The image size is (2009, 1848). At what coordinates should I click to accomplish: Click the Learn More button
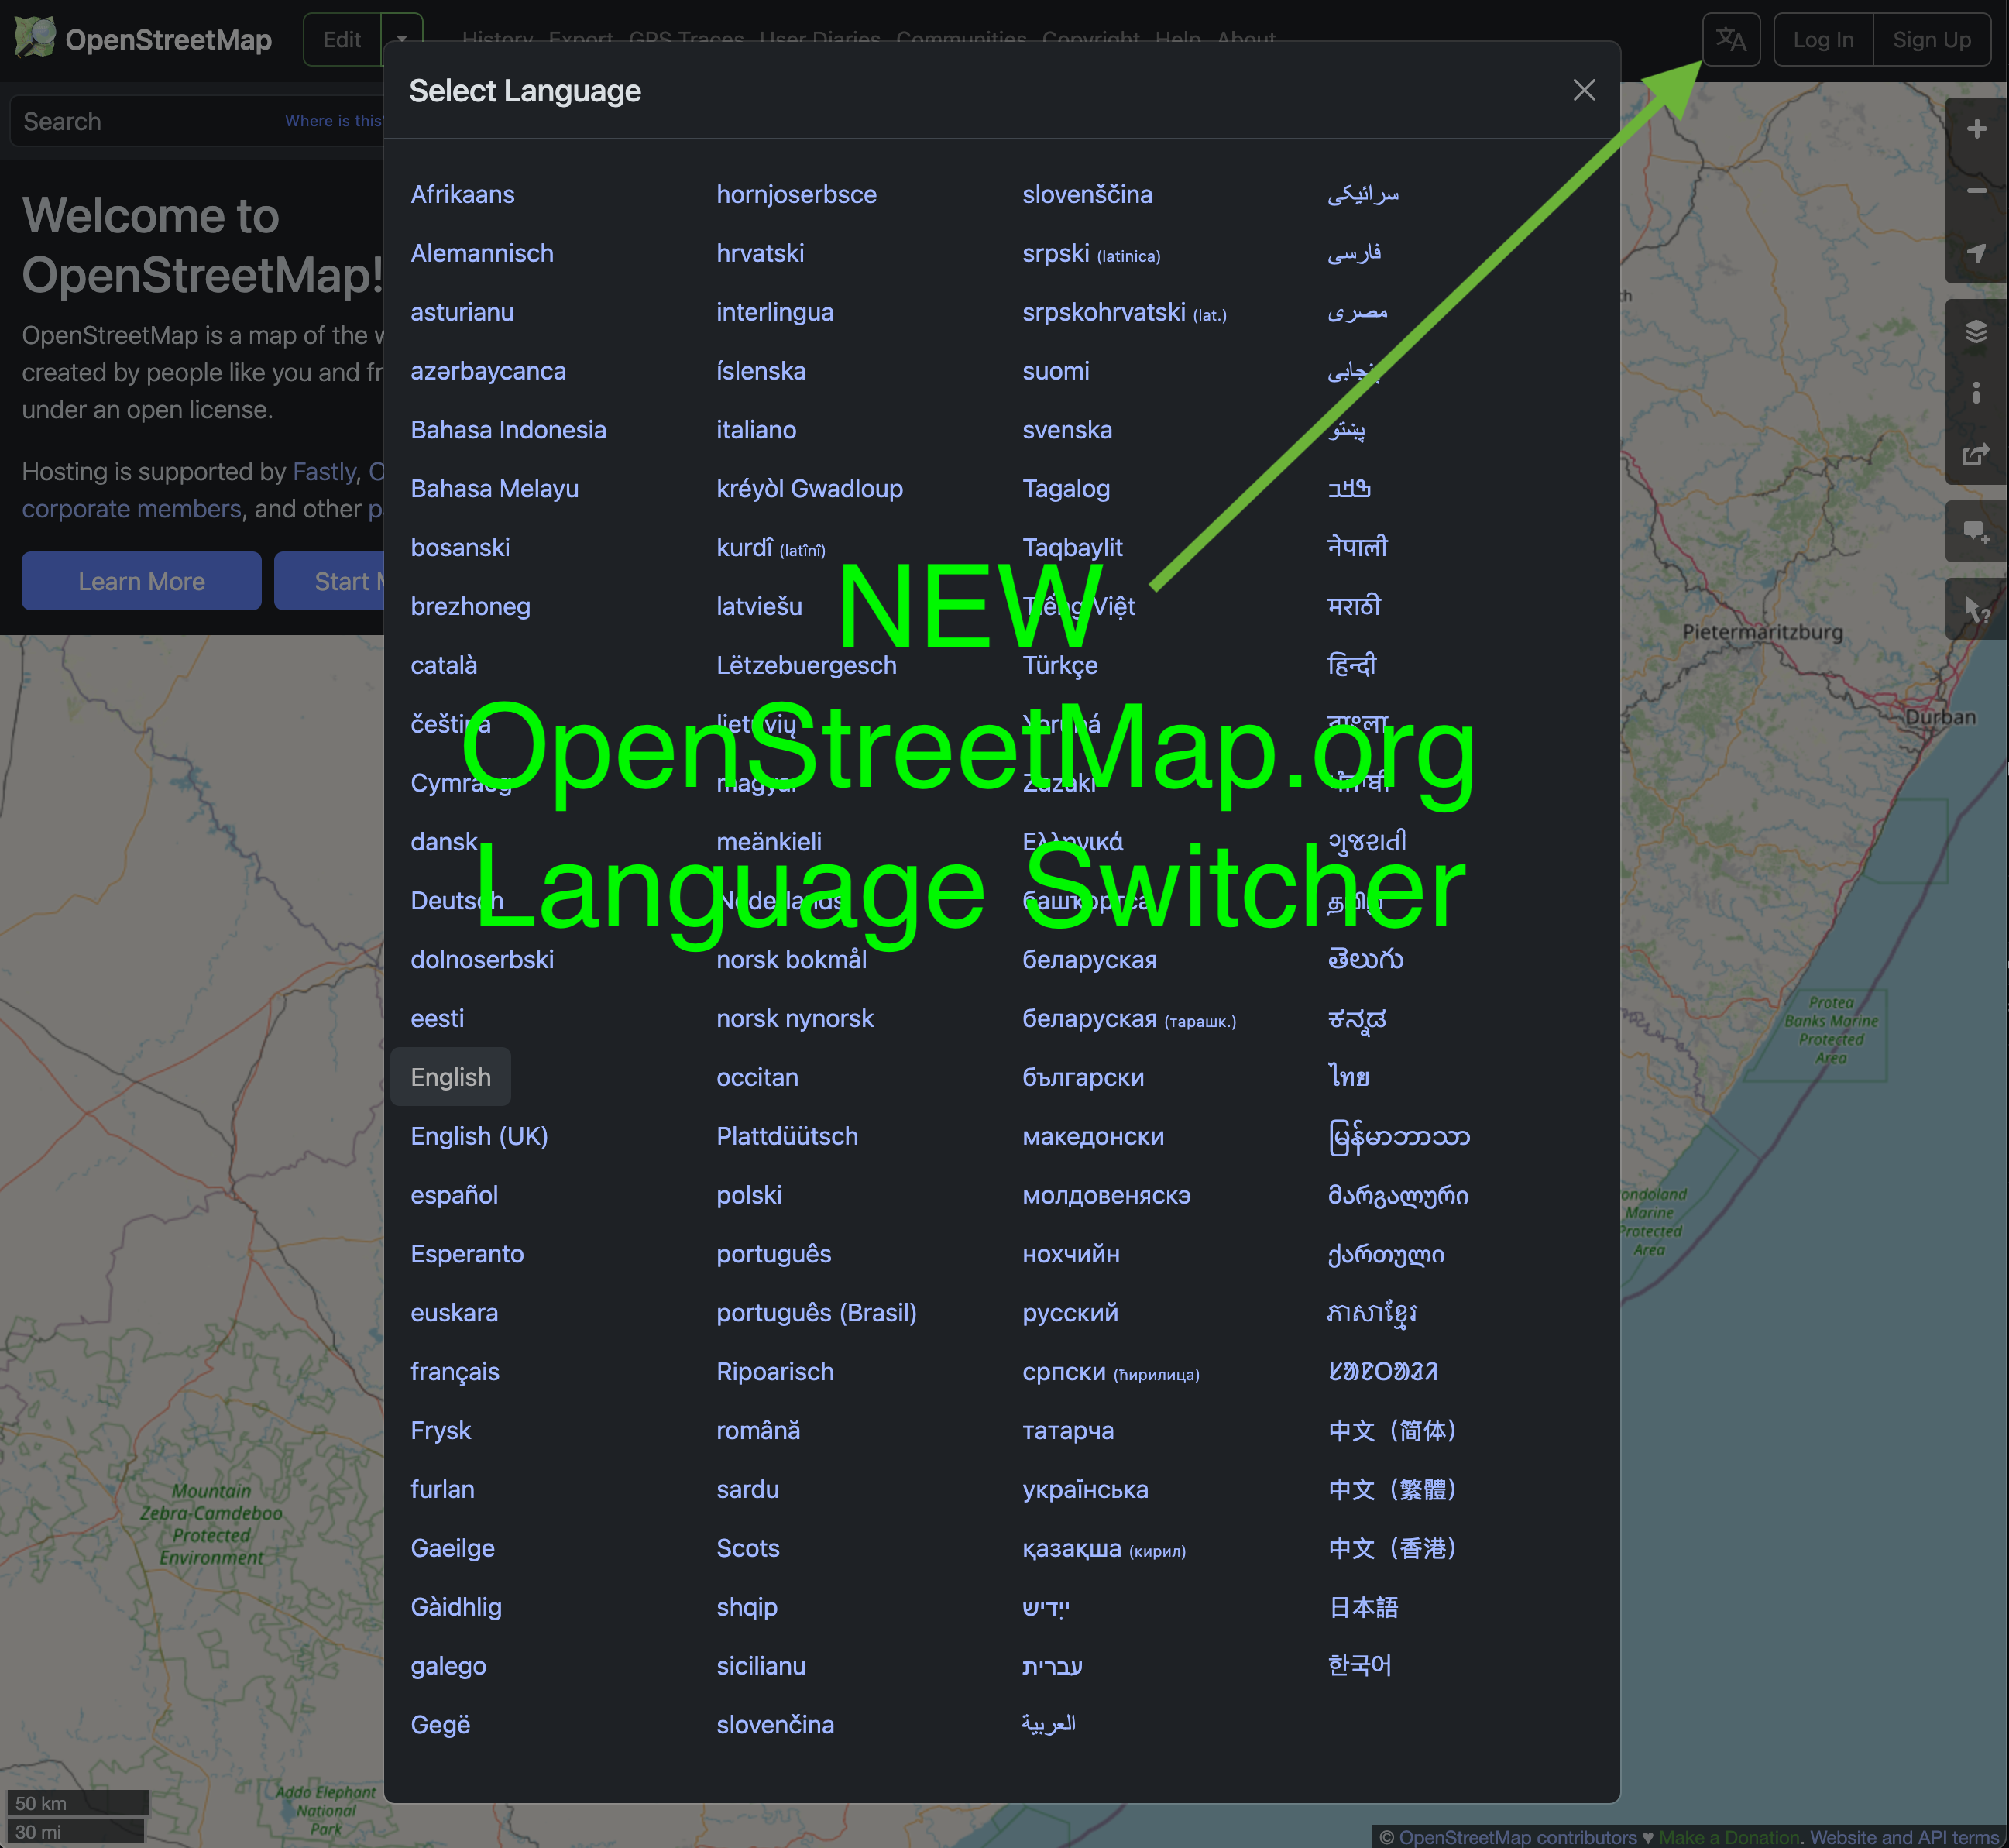click(141, 581)
